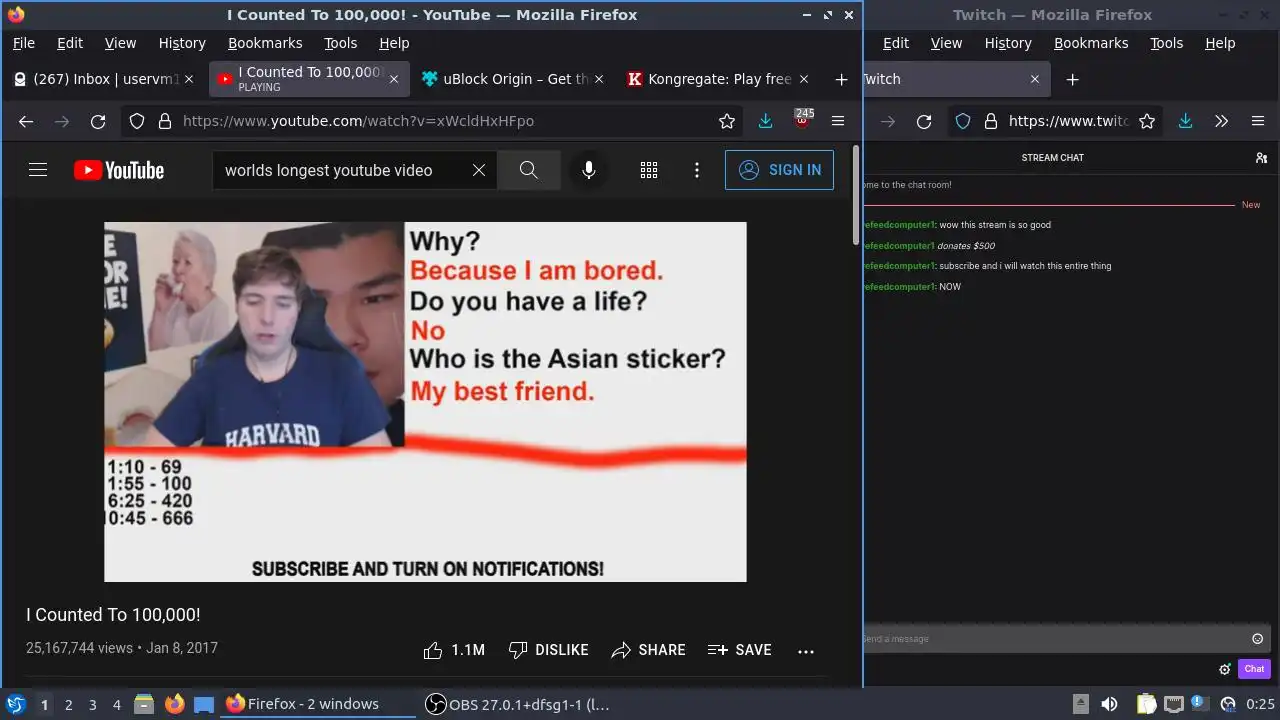The image size is (1280, 720).
Task: Open Tools menu in Twitch window
Action: tap(1166, 43)
